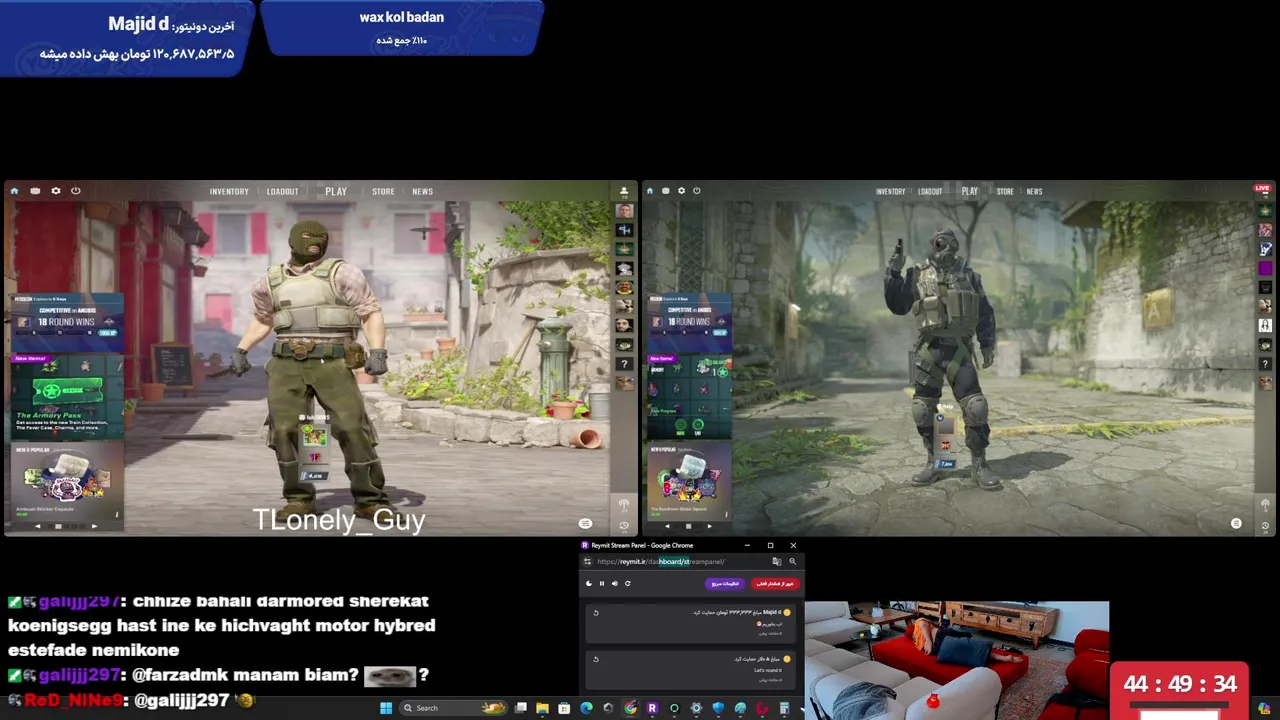Open Microsoft Edge from taskbar

586,708
